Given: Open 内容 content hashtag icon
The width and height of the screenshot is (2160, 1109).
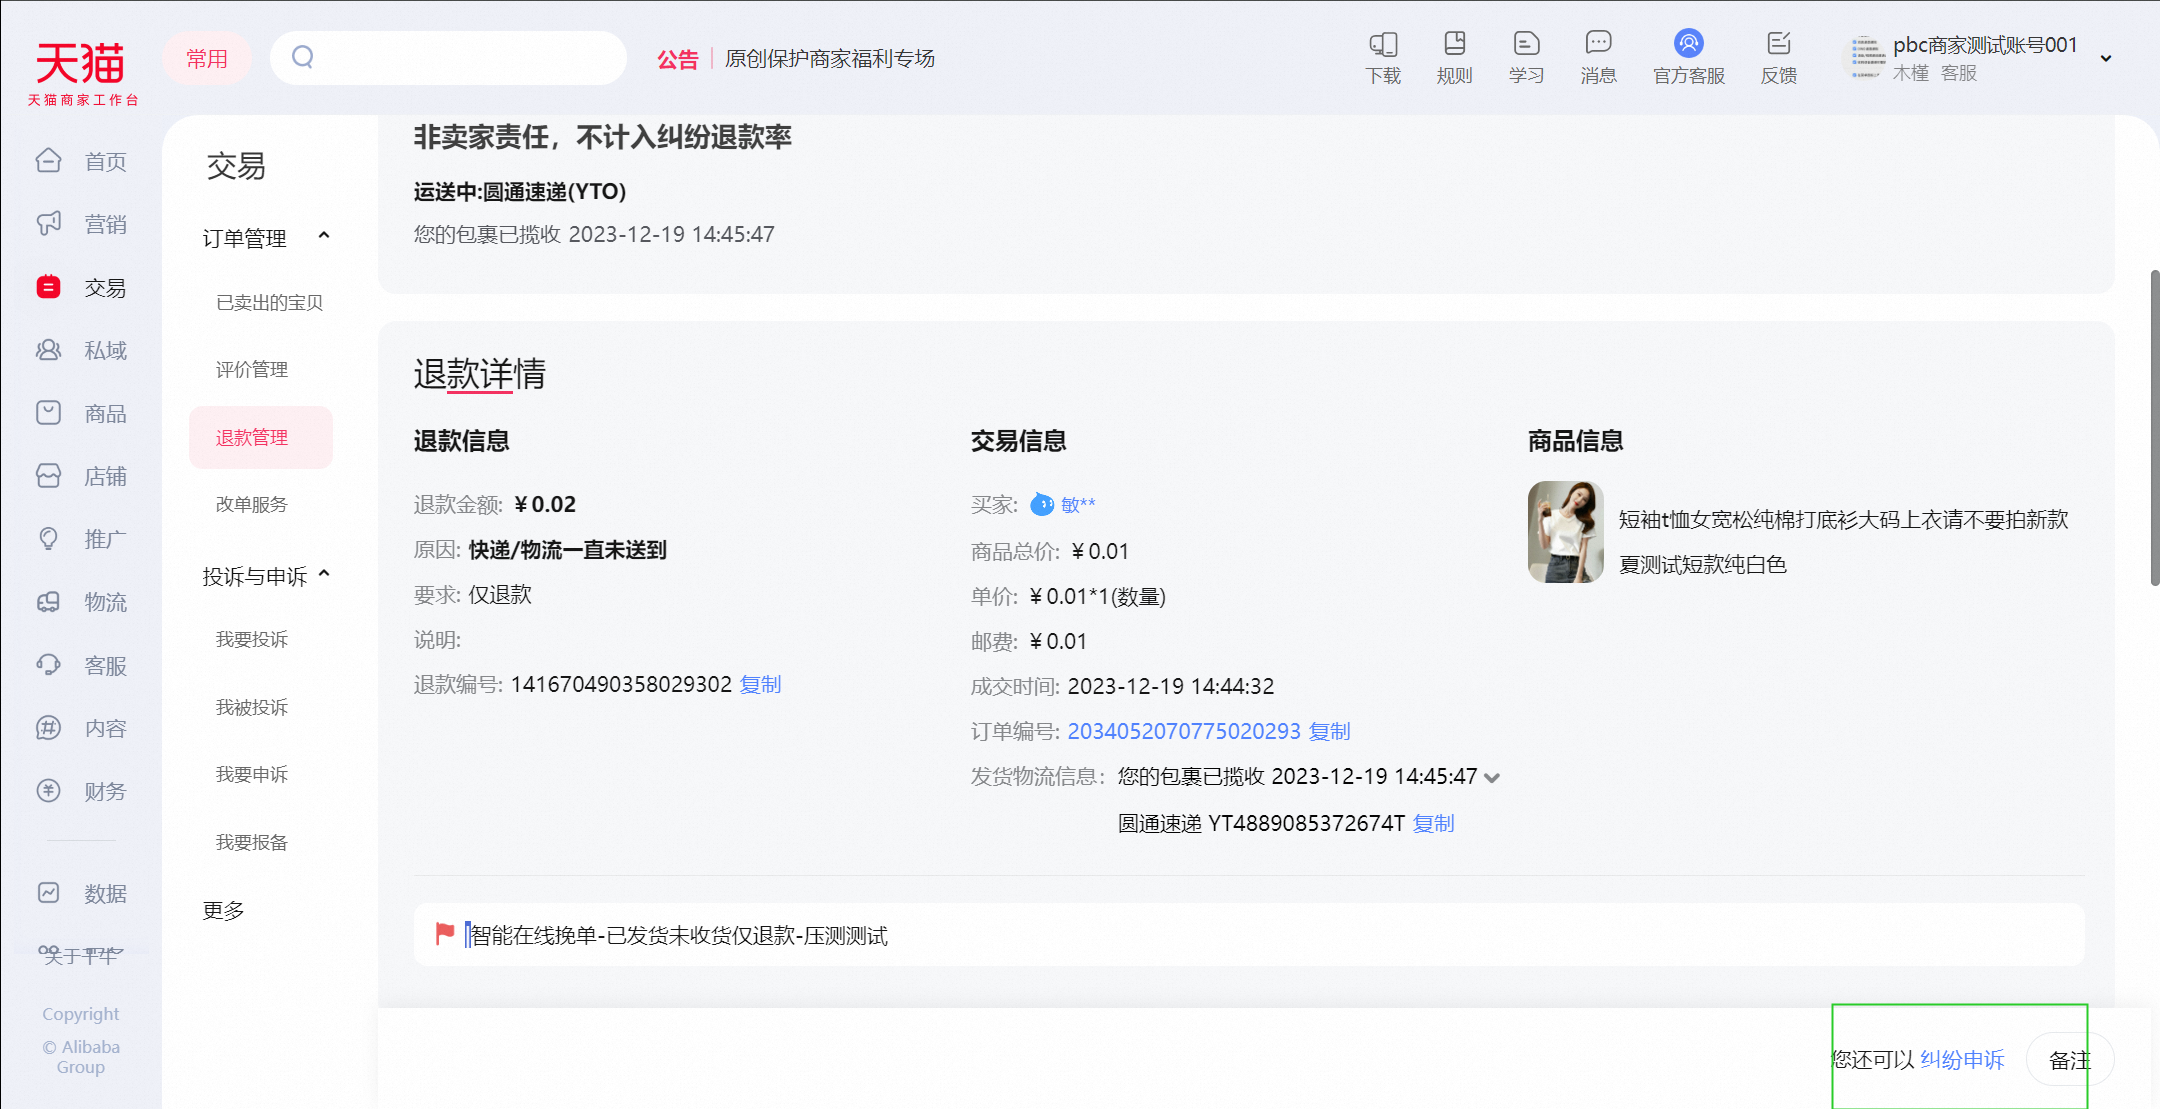Looking at the screenshot, I should coord(48,728).
